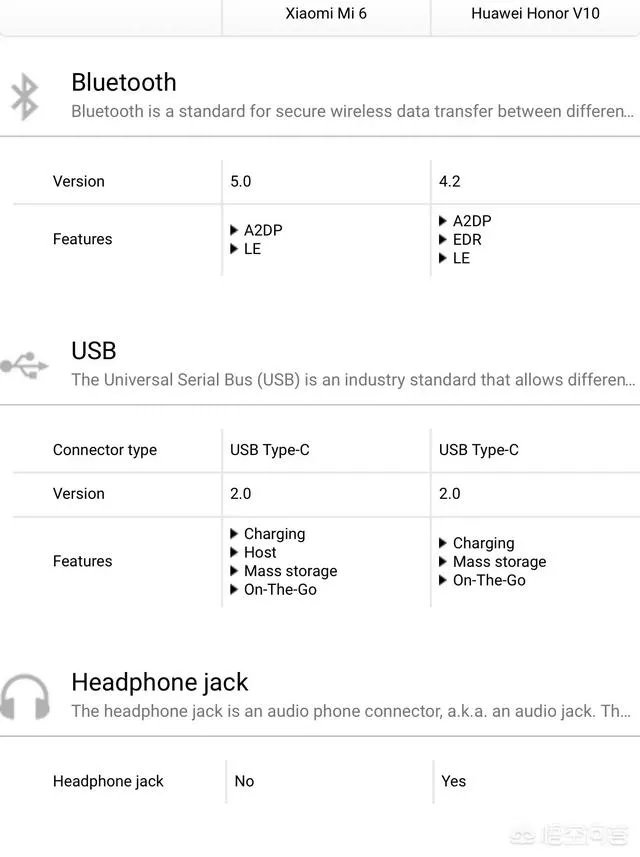Image resolution: width=640 pixels, height=857 pixels.
Task: Click the Huawei EDR feature arrow
Action: [x=444, y=240]
